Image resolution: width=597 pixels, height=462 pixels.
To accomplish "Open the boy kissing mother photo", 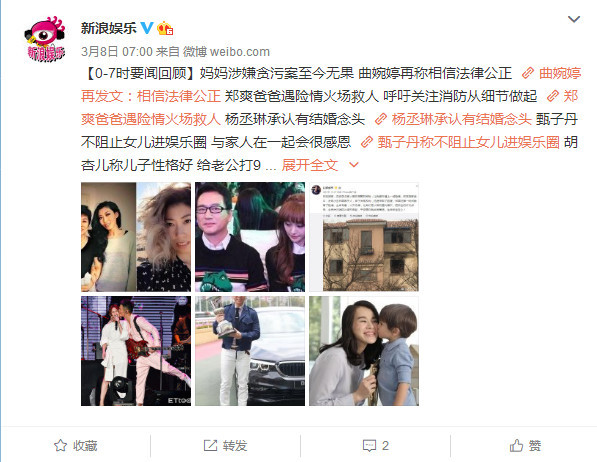I will 364,351.
